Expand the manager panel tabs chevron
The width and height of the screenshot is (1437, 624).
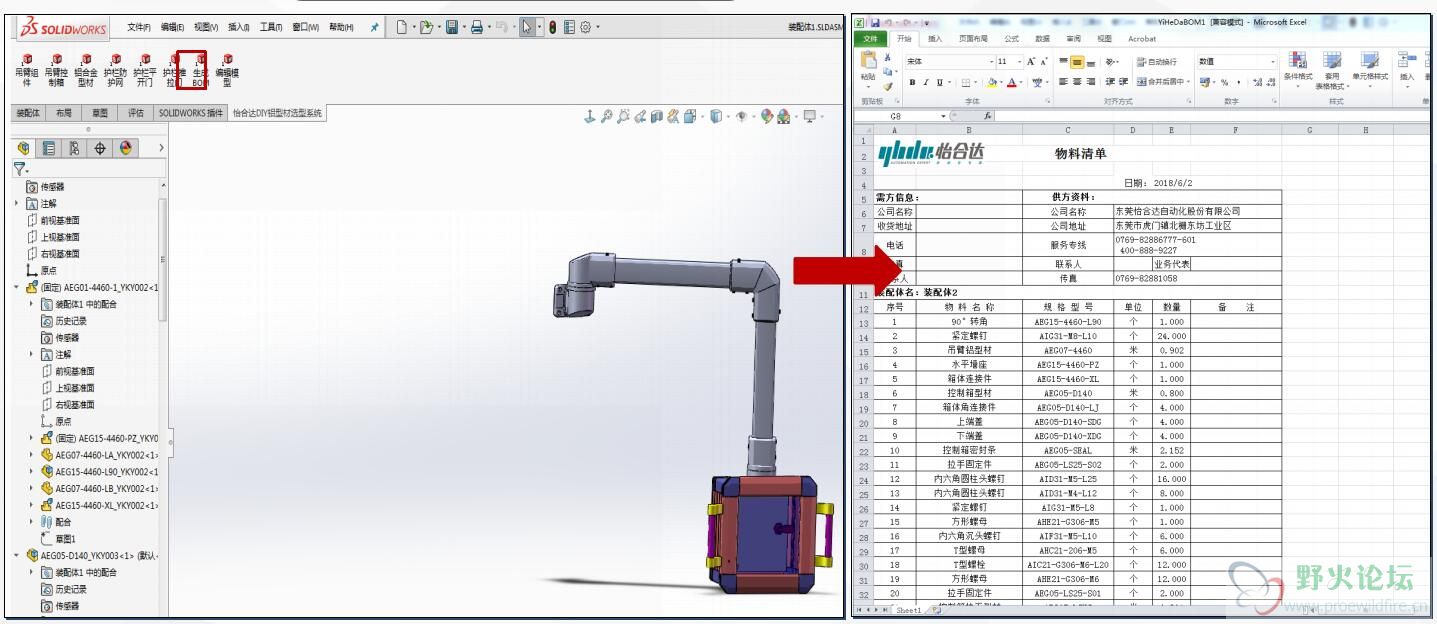(161, 148)
